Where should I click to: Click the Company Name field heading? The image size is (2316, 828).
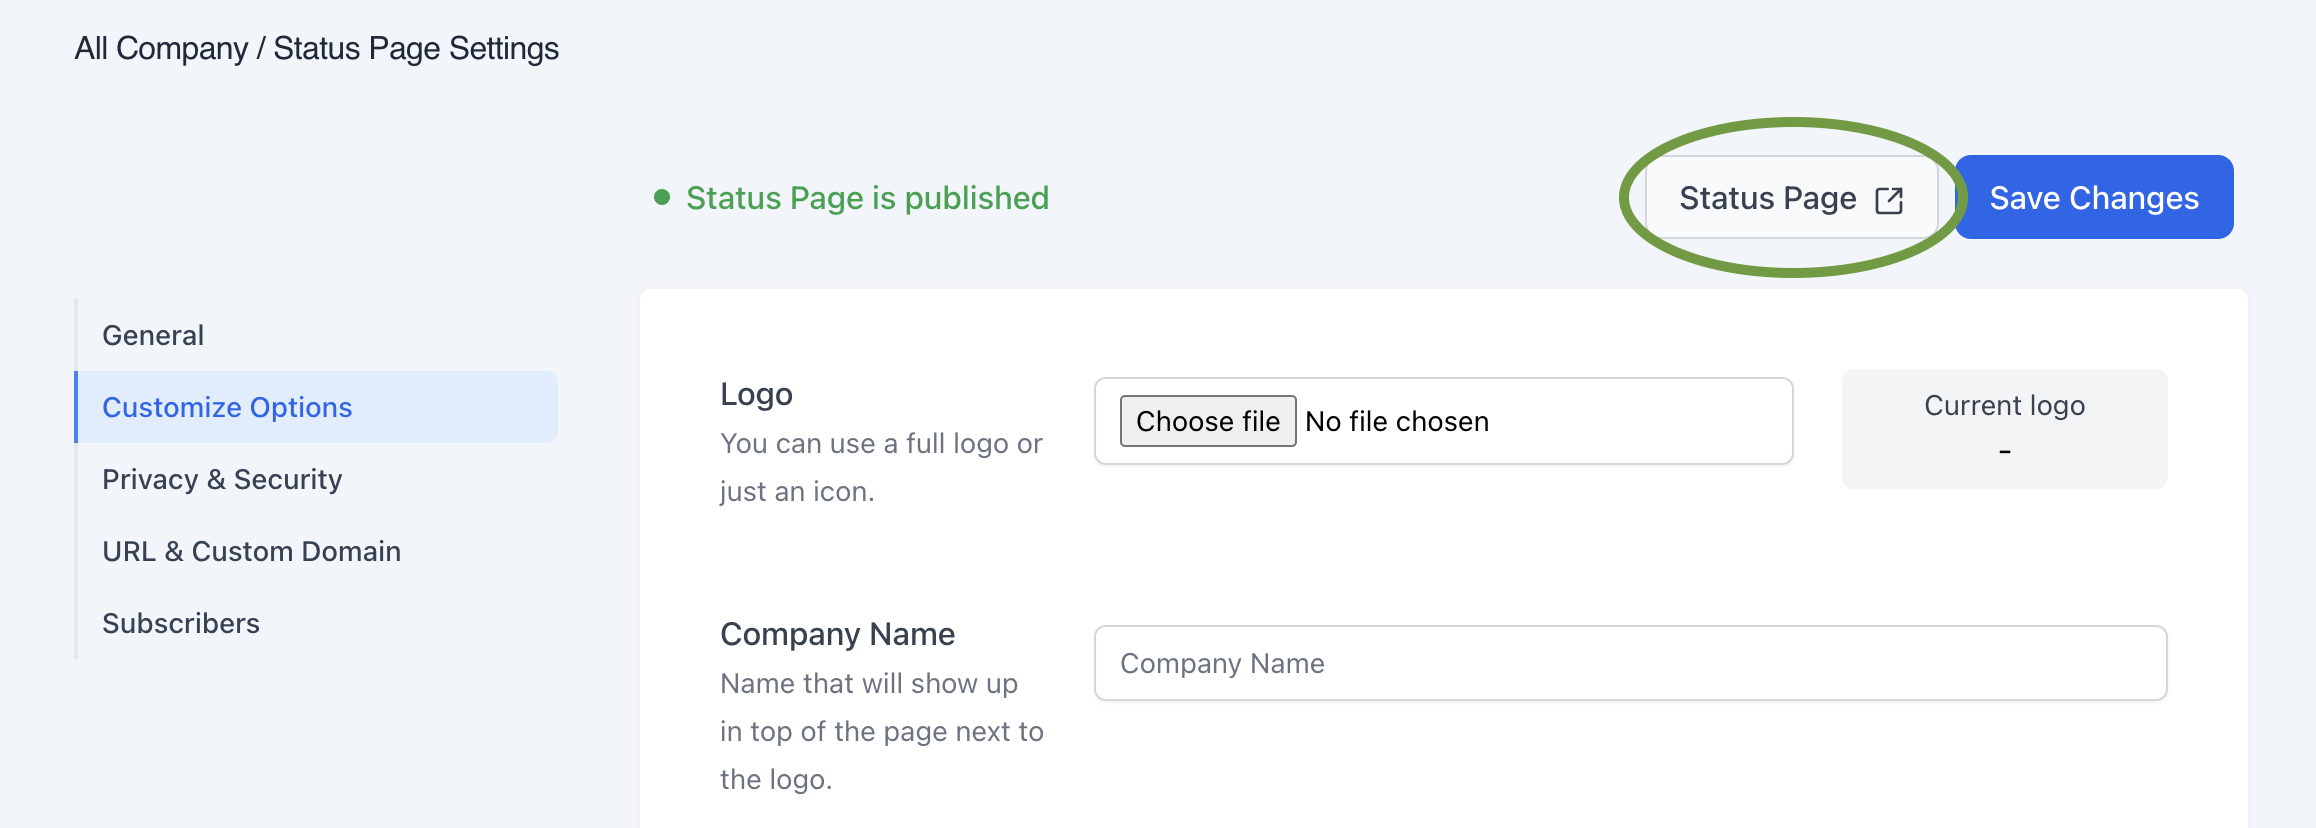pos(837,634)
